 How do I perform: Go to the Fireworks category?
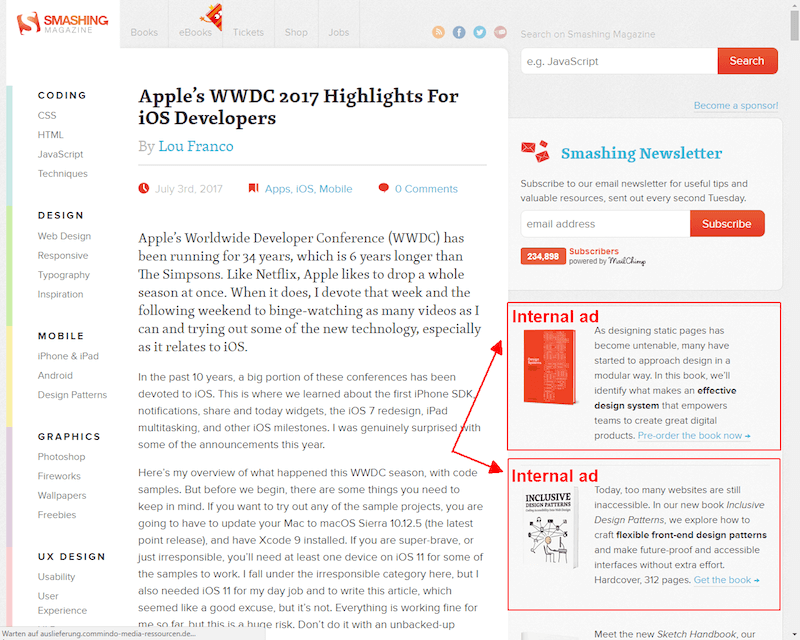(x=59, y=476)
